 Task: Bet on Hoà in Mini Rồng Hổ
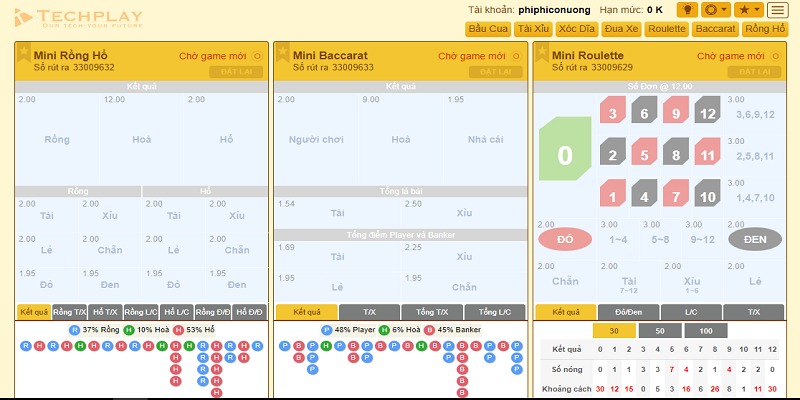click(115, 139)
